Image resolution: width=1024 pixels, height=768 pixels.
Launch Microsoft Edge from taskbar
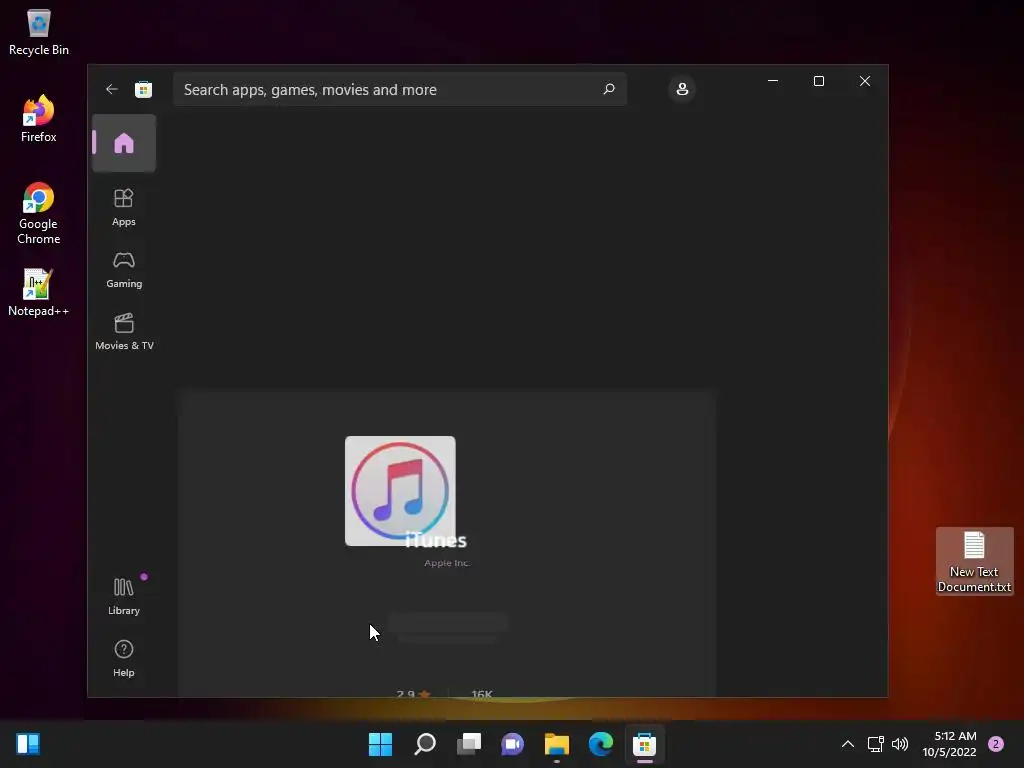pyautogui.click(x=601, y=744)
